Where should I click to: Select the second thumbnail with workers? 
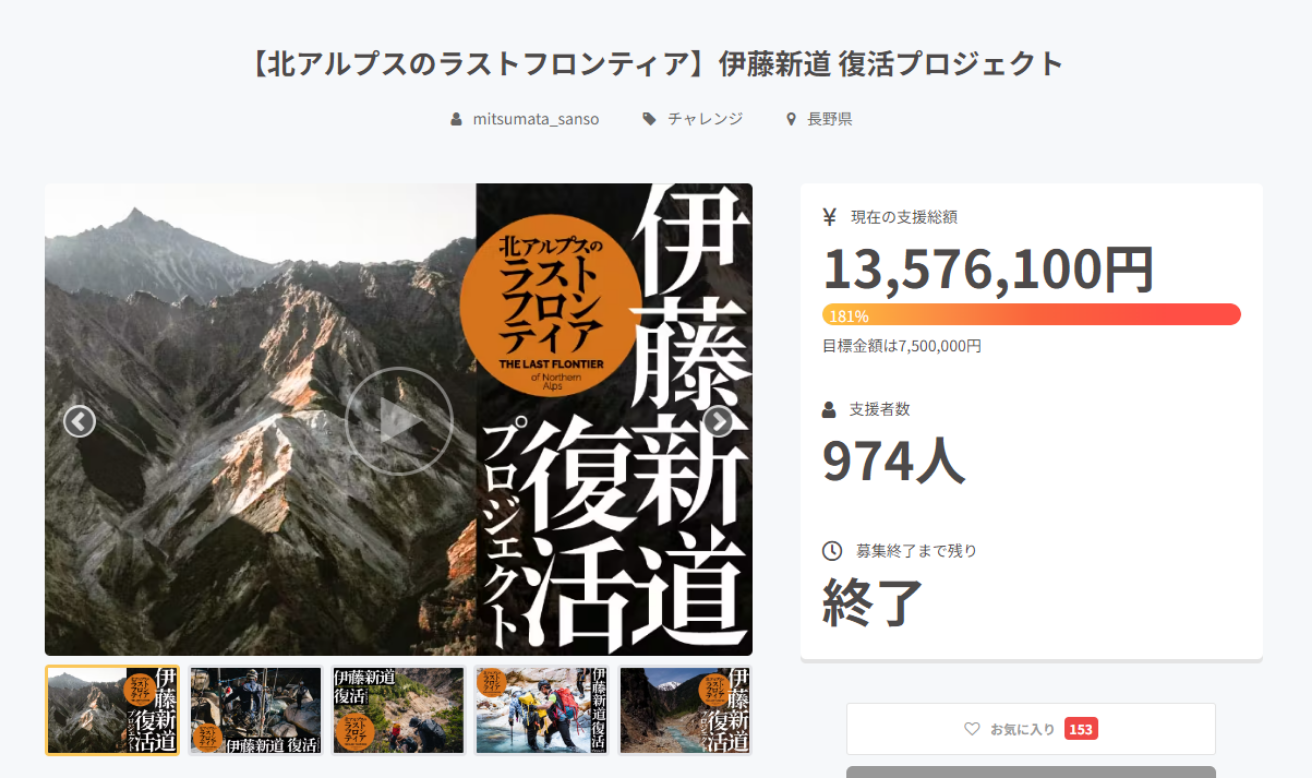(256, 710)
